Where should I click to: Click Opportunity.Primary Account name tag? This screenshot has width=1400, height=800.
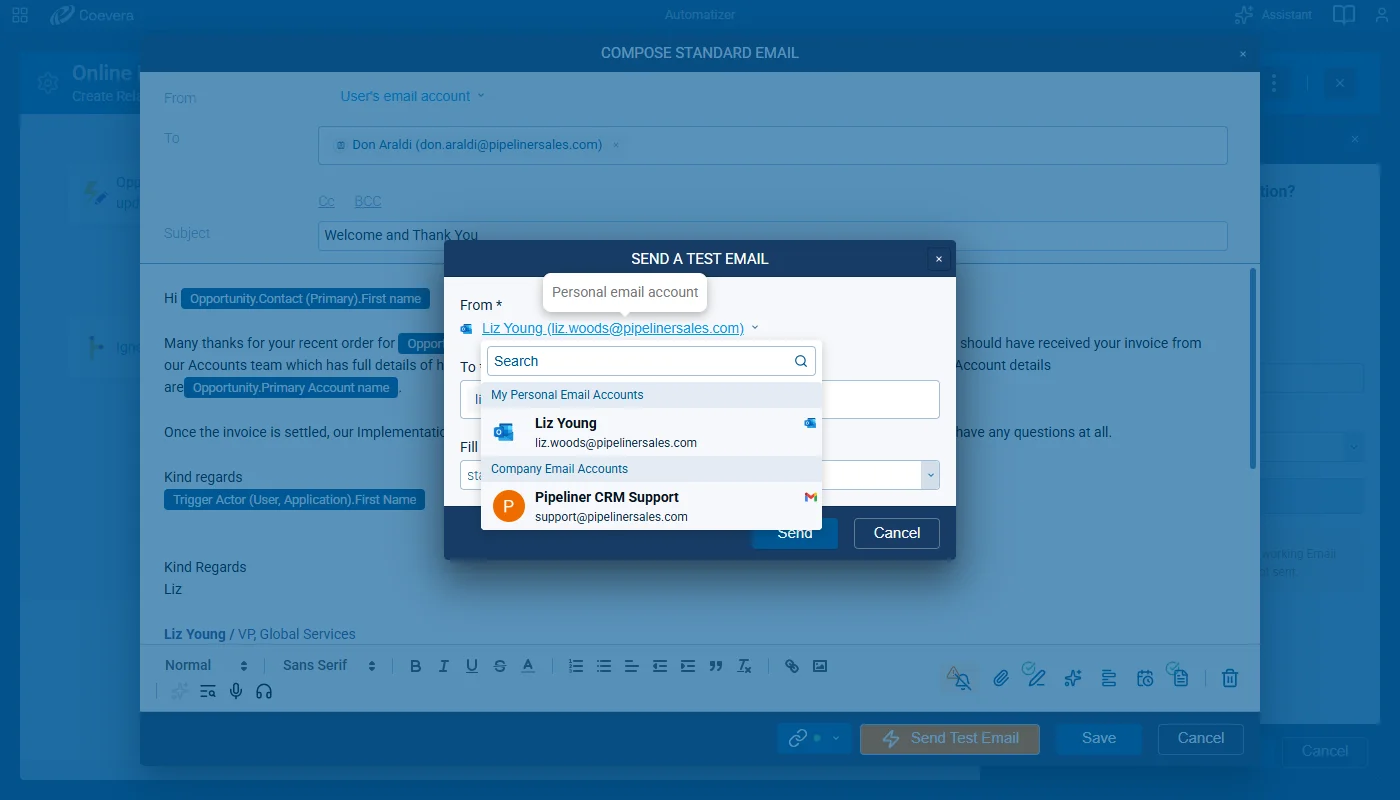click(x=291, y=387)
